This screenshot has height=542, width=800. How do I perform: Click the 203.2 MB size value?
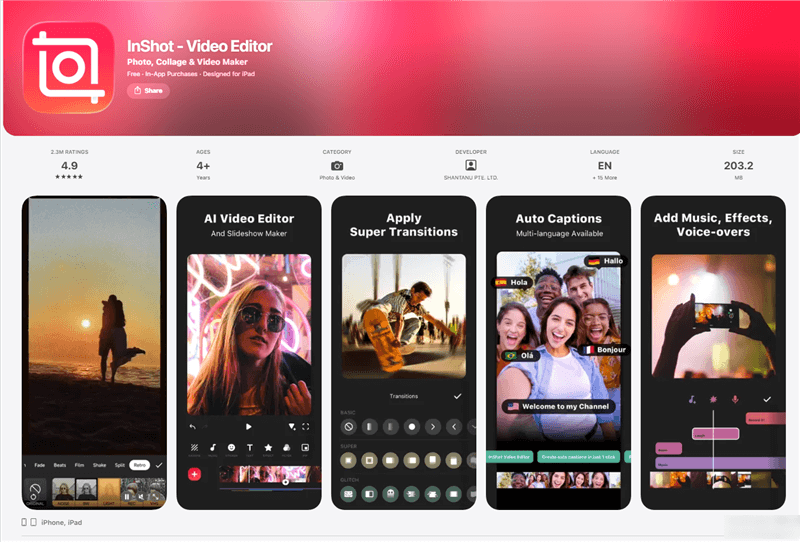pos(738,166)
